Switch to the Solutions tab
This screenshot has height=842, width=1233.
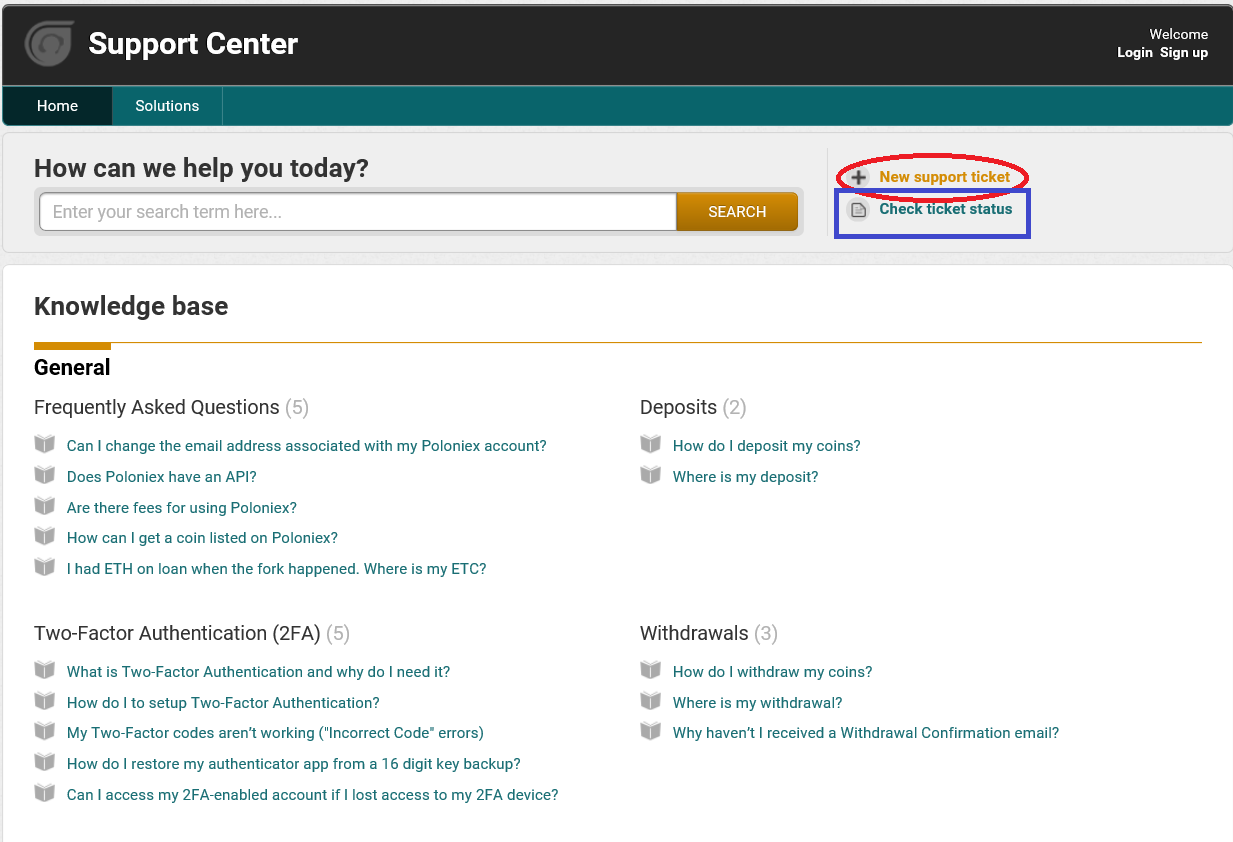tap(167, 106)
